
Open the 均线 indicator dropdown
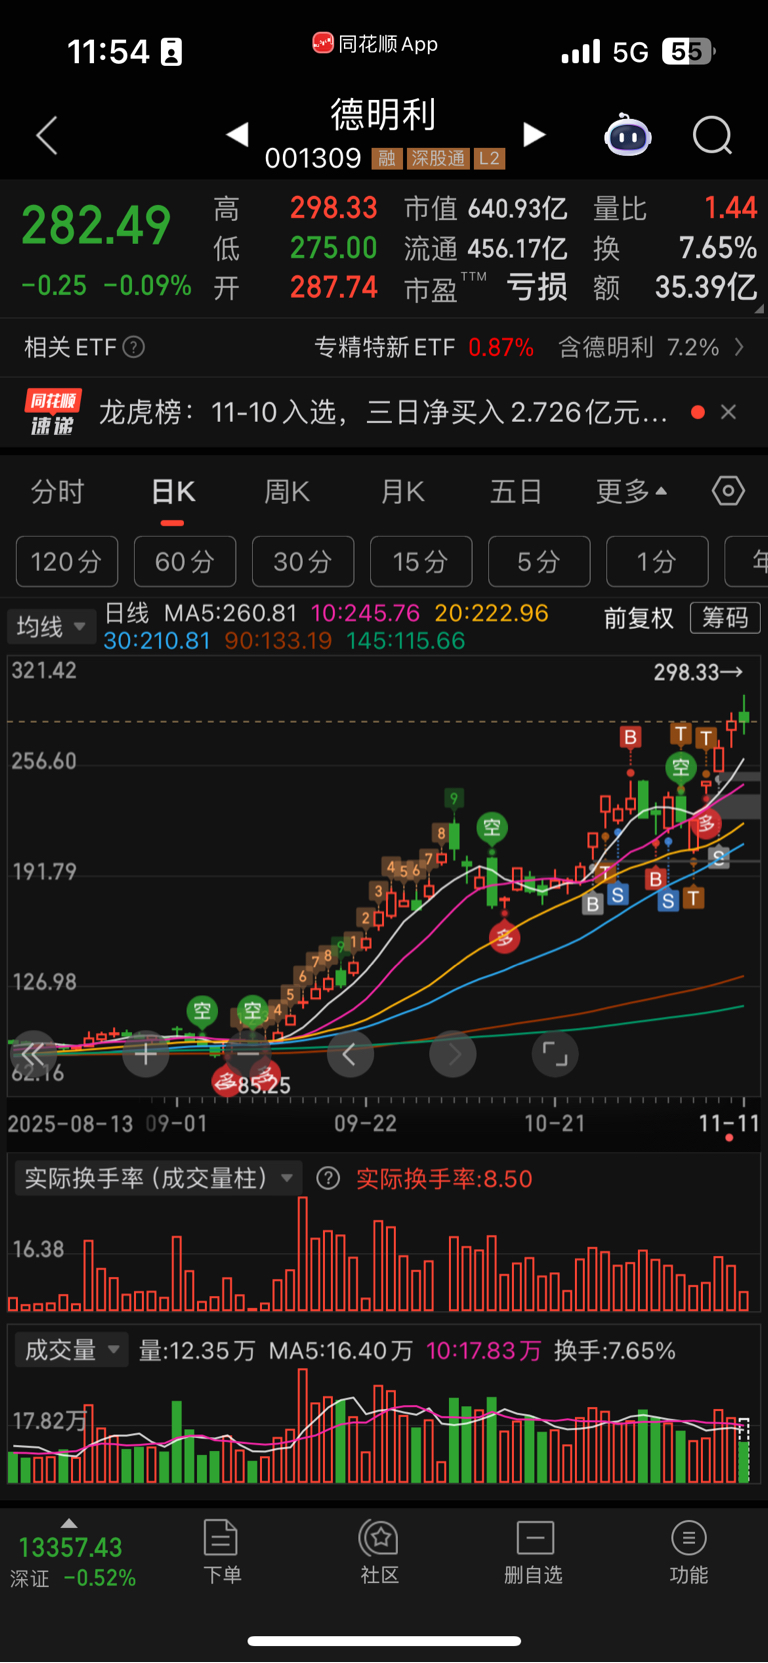[51, 627]
